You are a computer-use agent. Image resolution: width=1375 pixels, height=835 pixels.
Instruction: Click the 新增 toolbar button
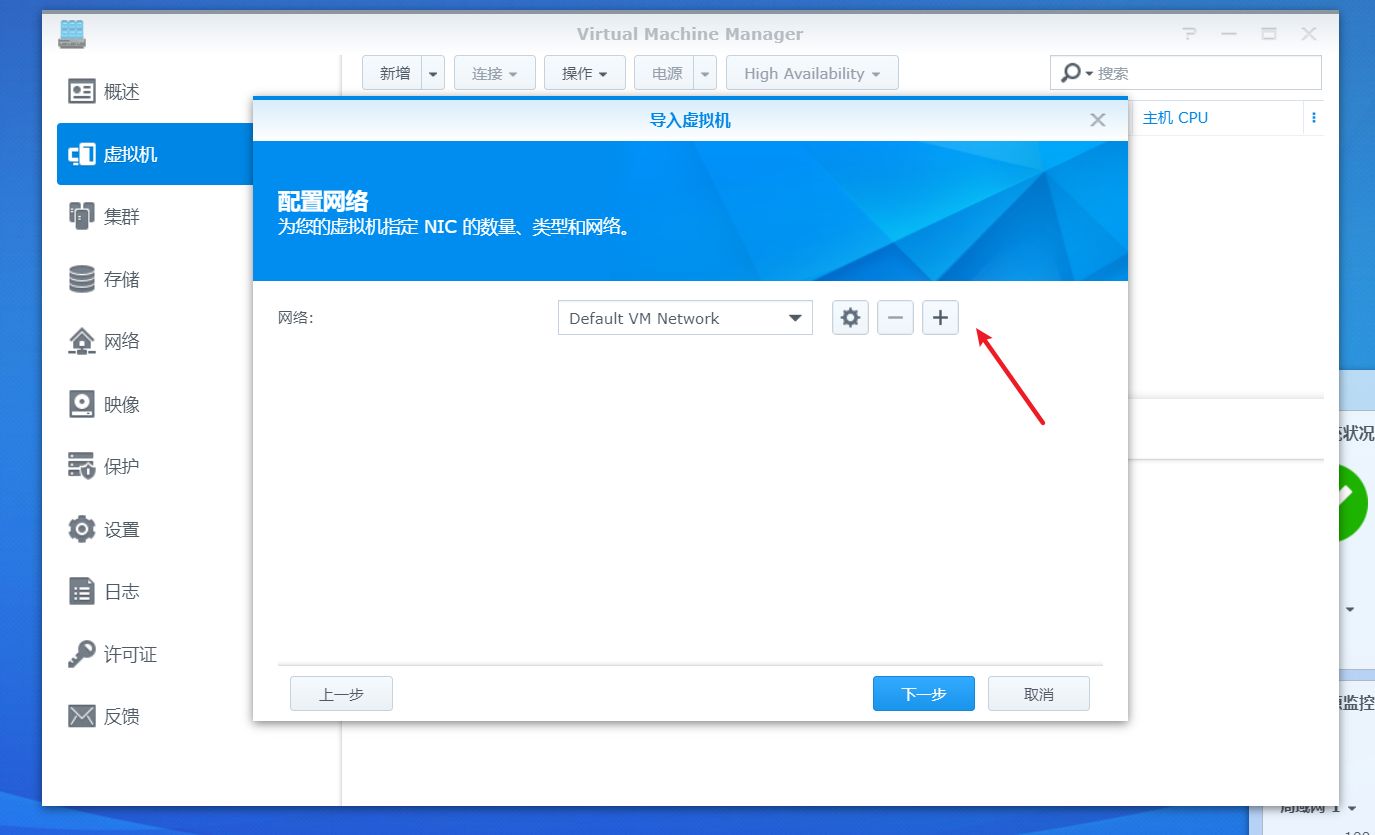pyautogui.click(x=394, y=73)
